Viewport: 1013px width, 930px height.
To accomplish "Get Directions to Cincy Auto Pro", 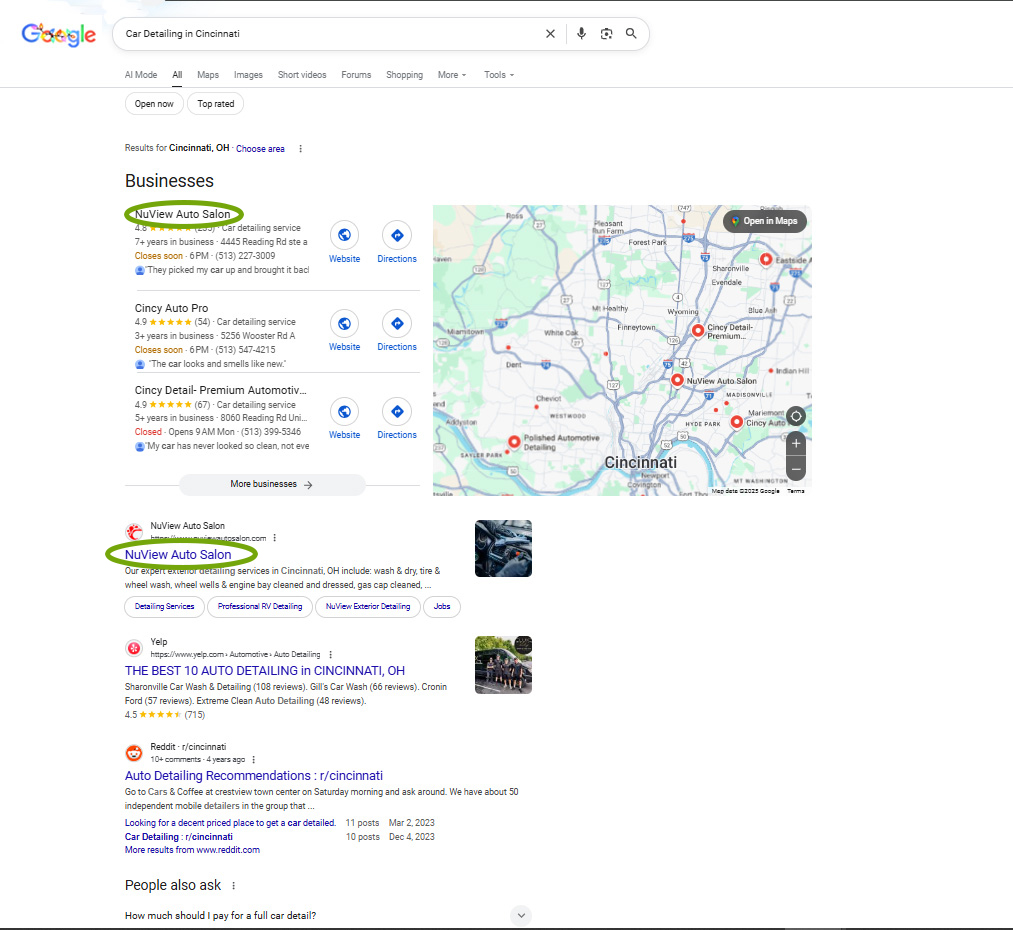I will pyautogui.click(x=397, y=324).
